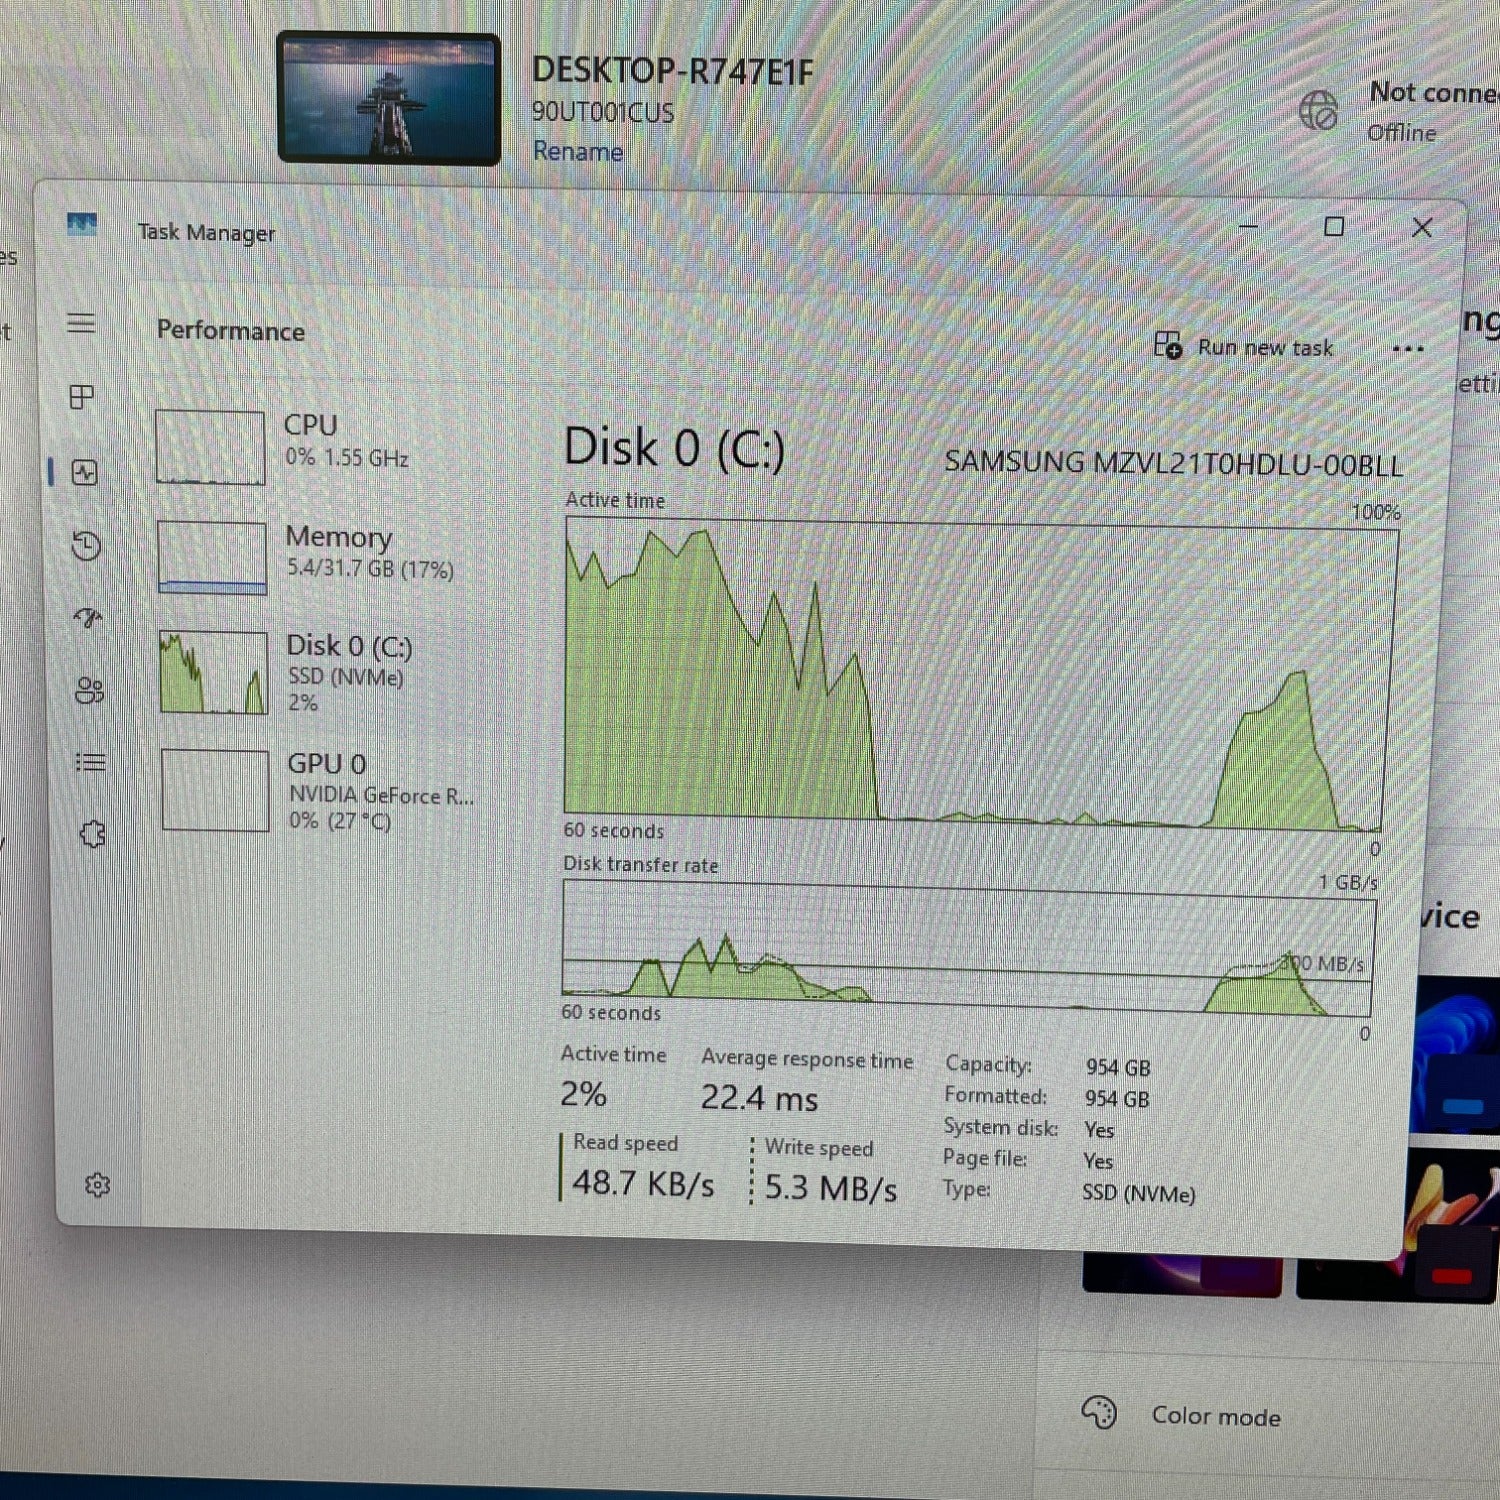
Task: Click the Run new task button
Action: pos(1245,347)
